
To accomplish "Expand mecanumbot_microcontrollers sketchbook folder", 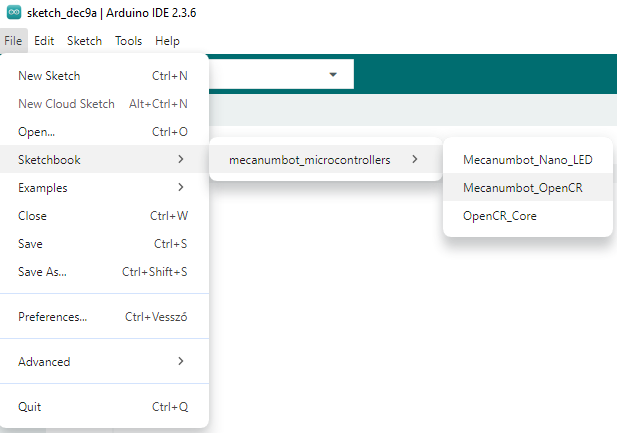I will (x=326, y=159).
